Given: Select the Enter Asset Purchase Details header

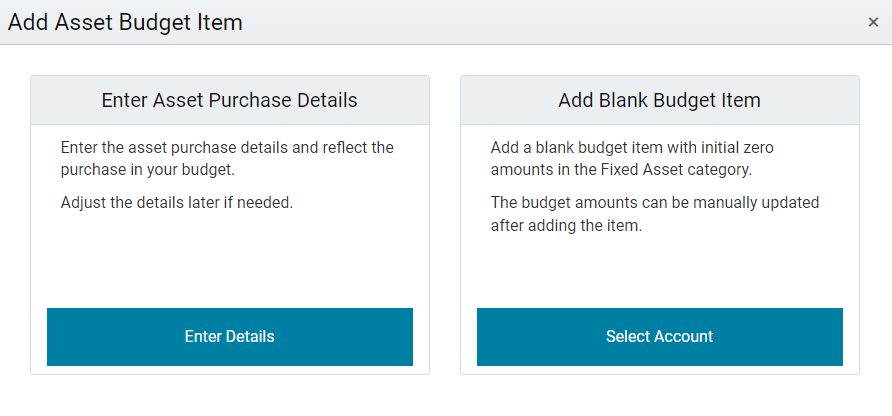Looking at the screenshot, I should click(230, 100).
